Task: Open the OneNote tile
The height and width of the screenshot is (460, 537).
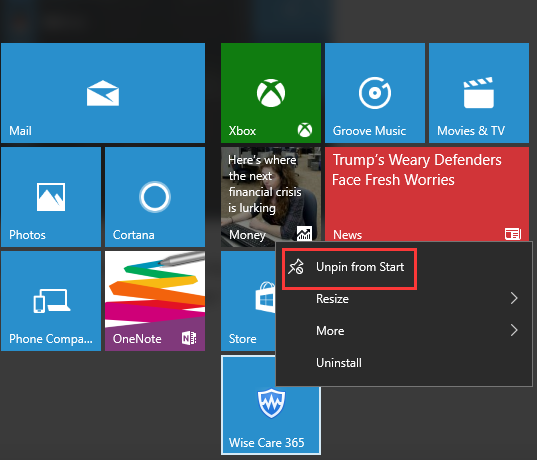Action: (155, 301)
